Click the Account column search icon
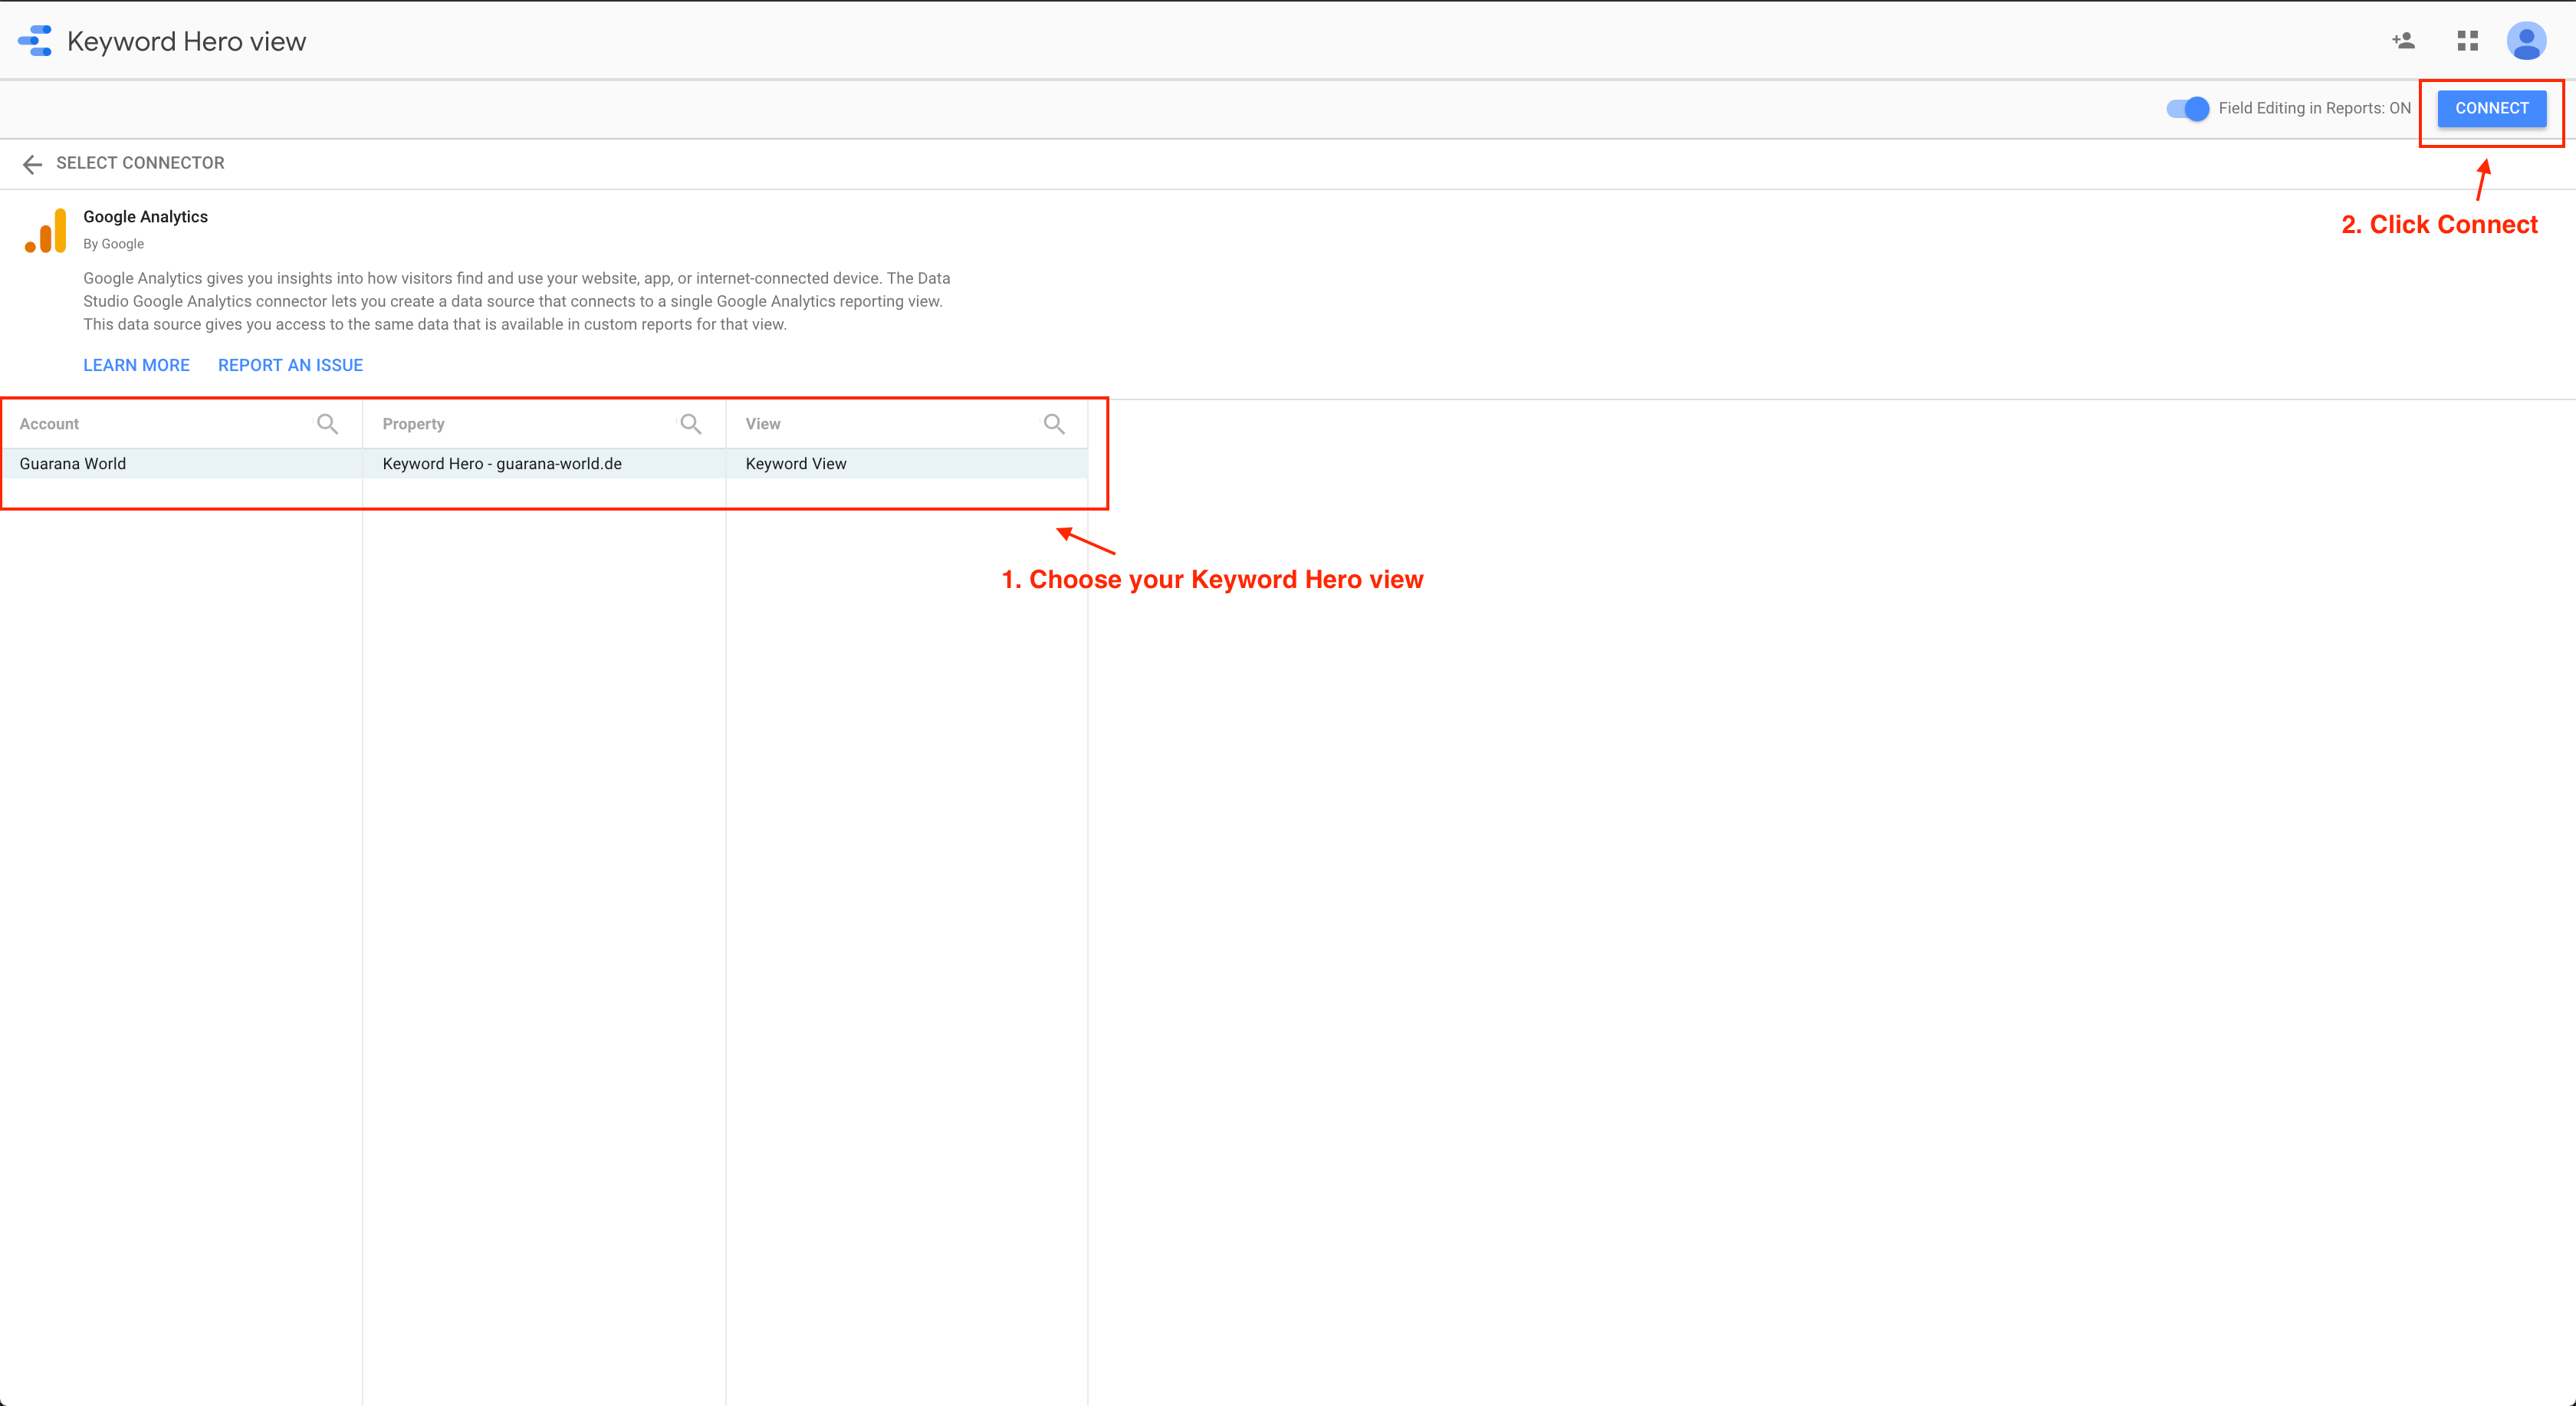Screen dimensions: 2576x1406 pyautogui.click(x=327, y=424)
